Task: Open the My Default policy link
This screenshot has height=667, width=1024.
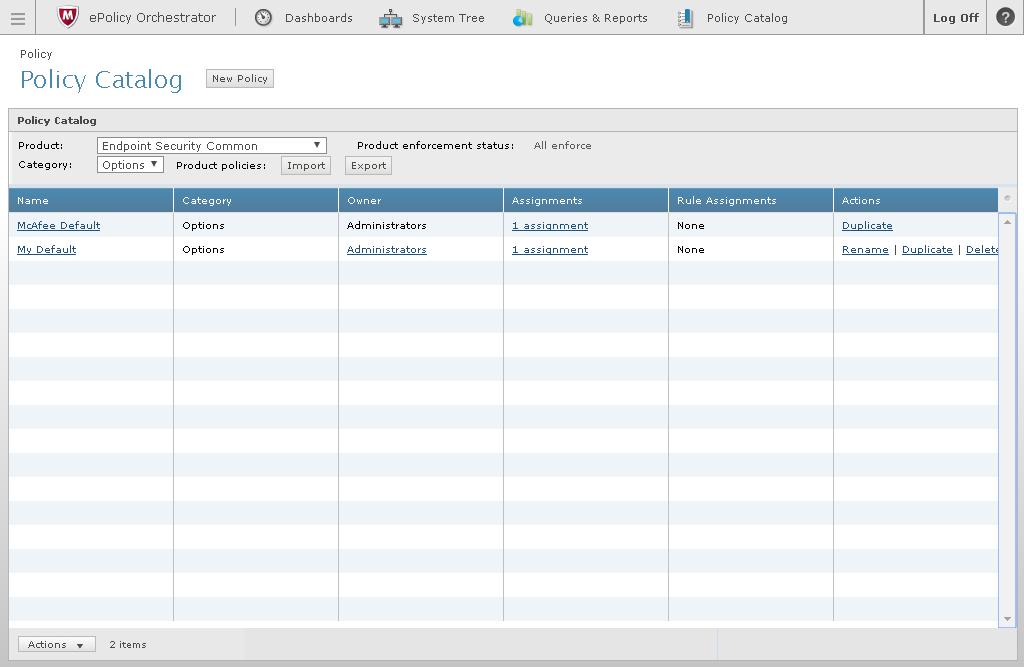Action: [46, 250]
